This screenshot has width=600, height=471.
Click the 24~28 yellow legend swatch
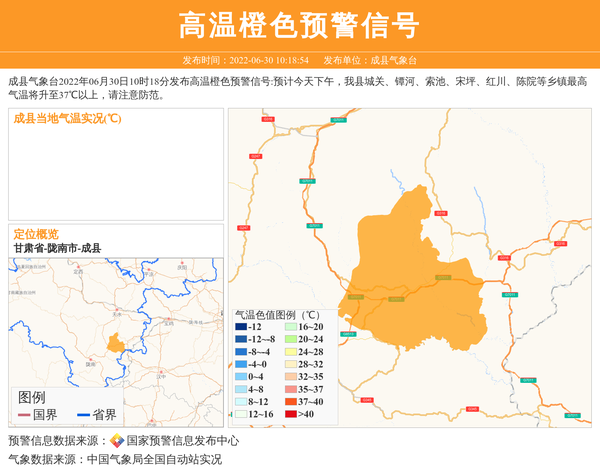pos(290,352)
